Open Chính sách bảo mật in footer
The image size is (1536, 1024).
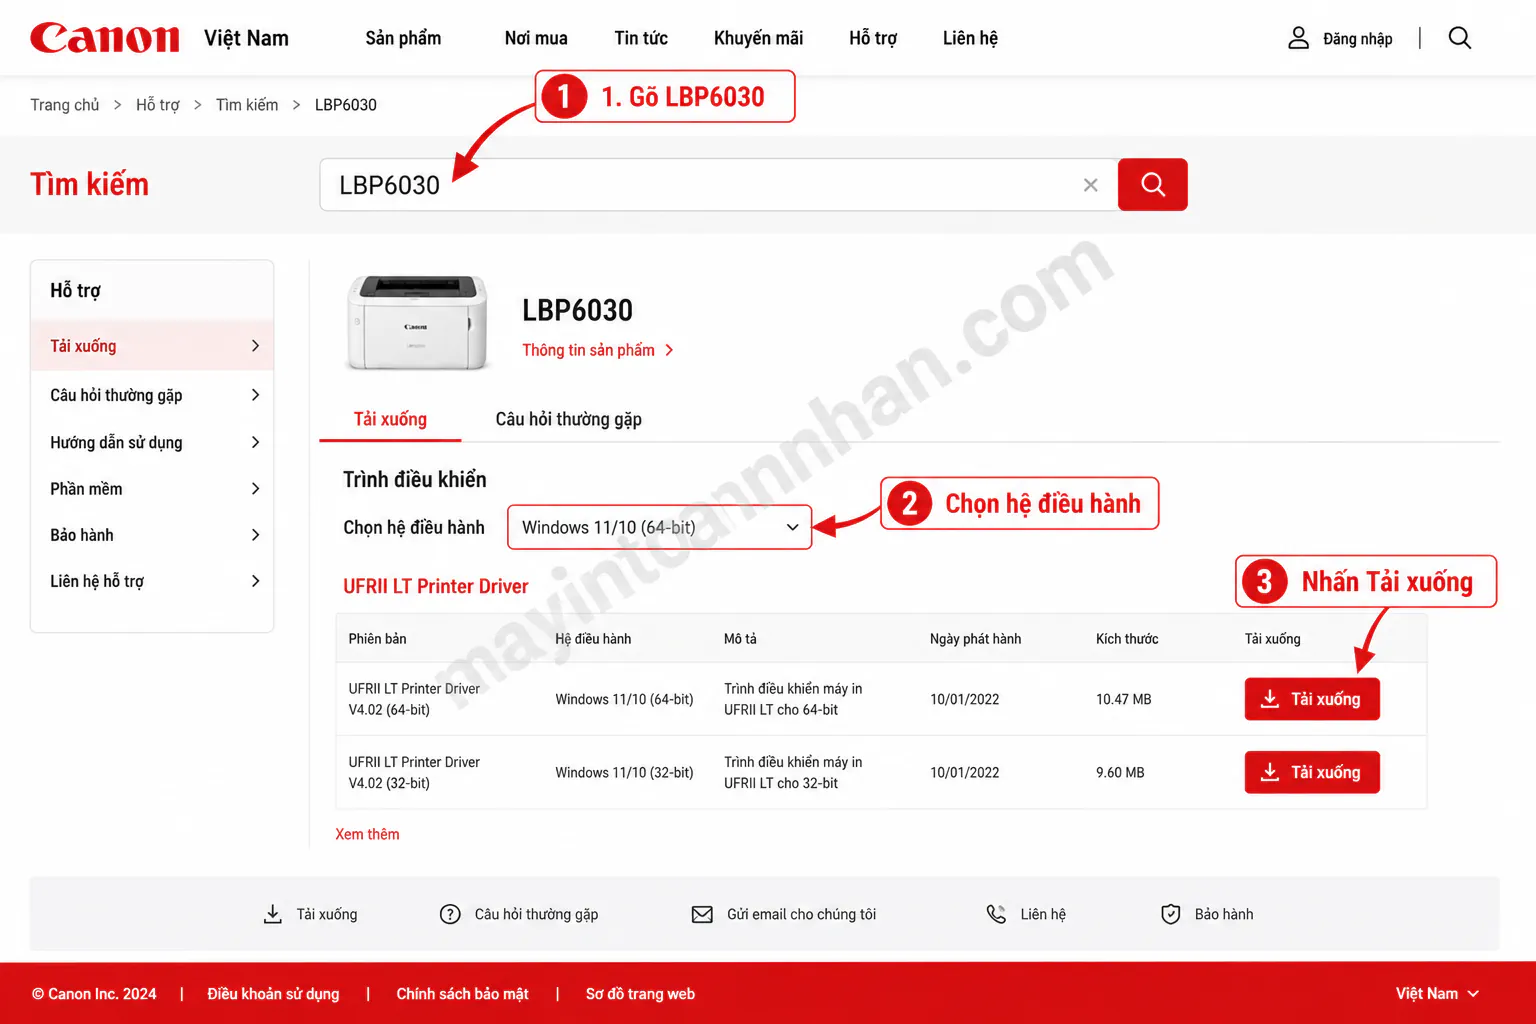point(462,994)
